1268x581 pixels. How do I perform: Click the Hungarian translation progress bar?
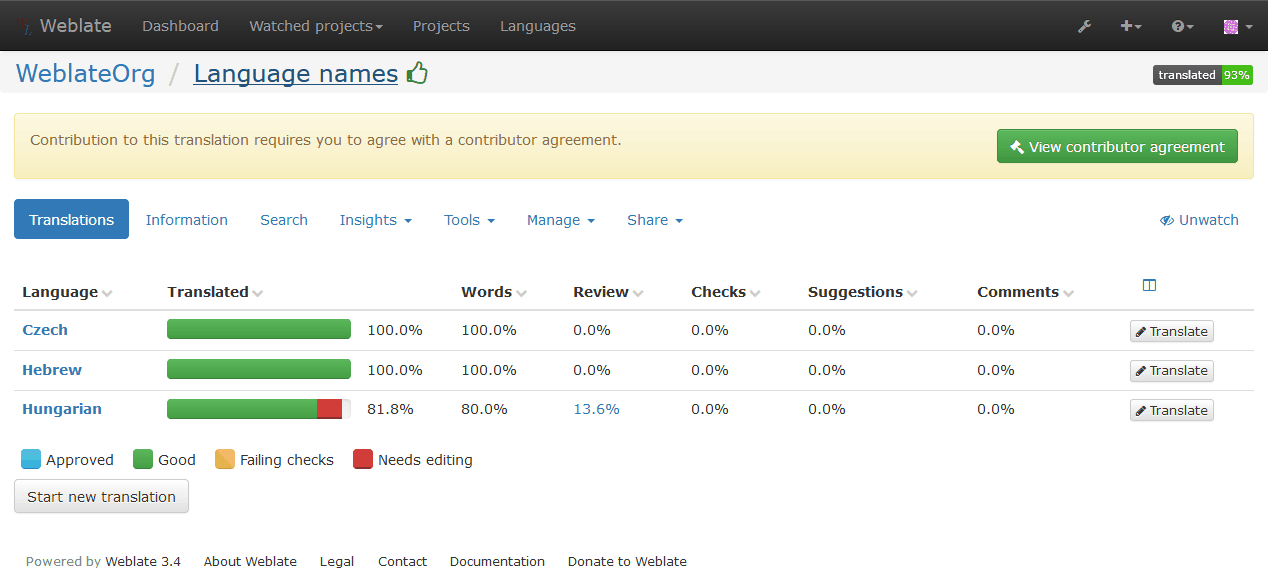coord(259,409)
